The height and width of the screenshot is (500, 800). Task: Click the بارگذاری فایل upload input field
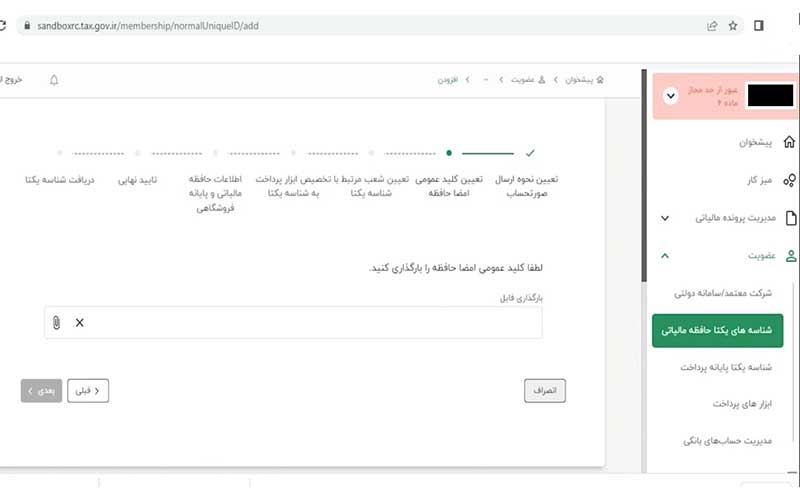(x=300, y=322)
